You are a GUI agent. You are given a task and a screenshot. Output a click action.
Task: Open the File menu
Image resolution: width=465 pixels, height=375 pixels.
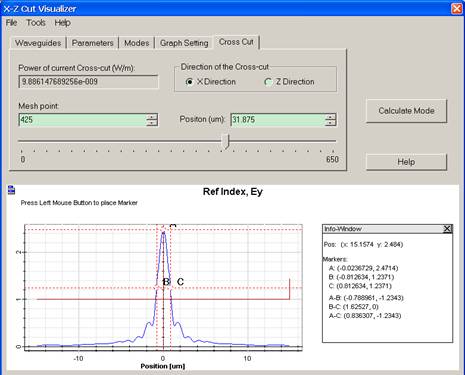(x=11, y=23)
